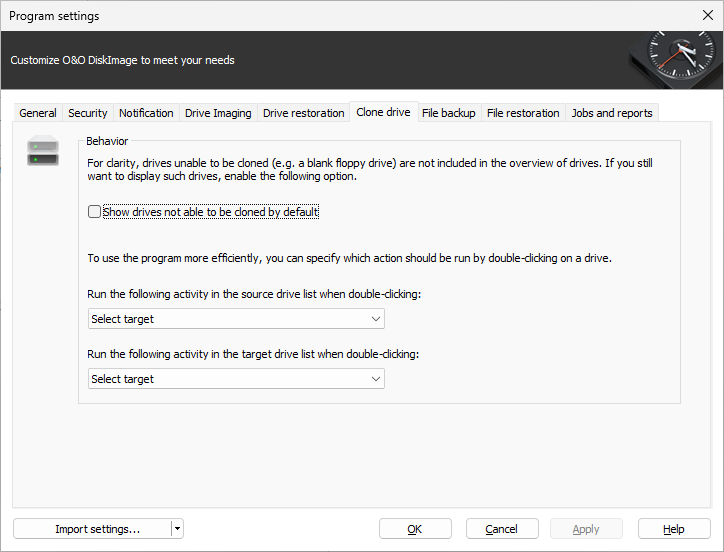Open Help for program settings
This screenshot has width=724, height=552.
pyautogui.click(x=674, y=529)
